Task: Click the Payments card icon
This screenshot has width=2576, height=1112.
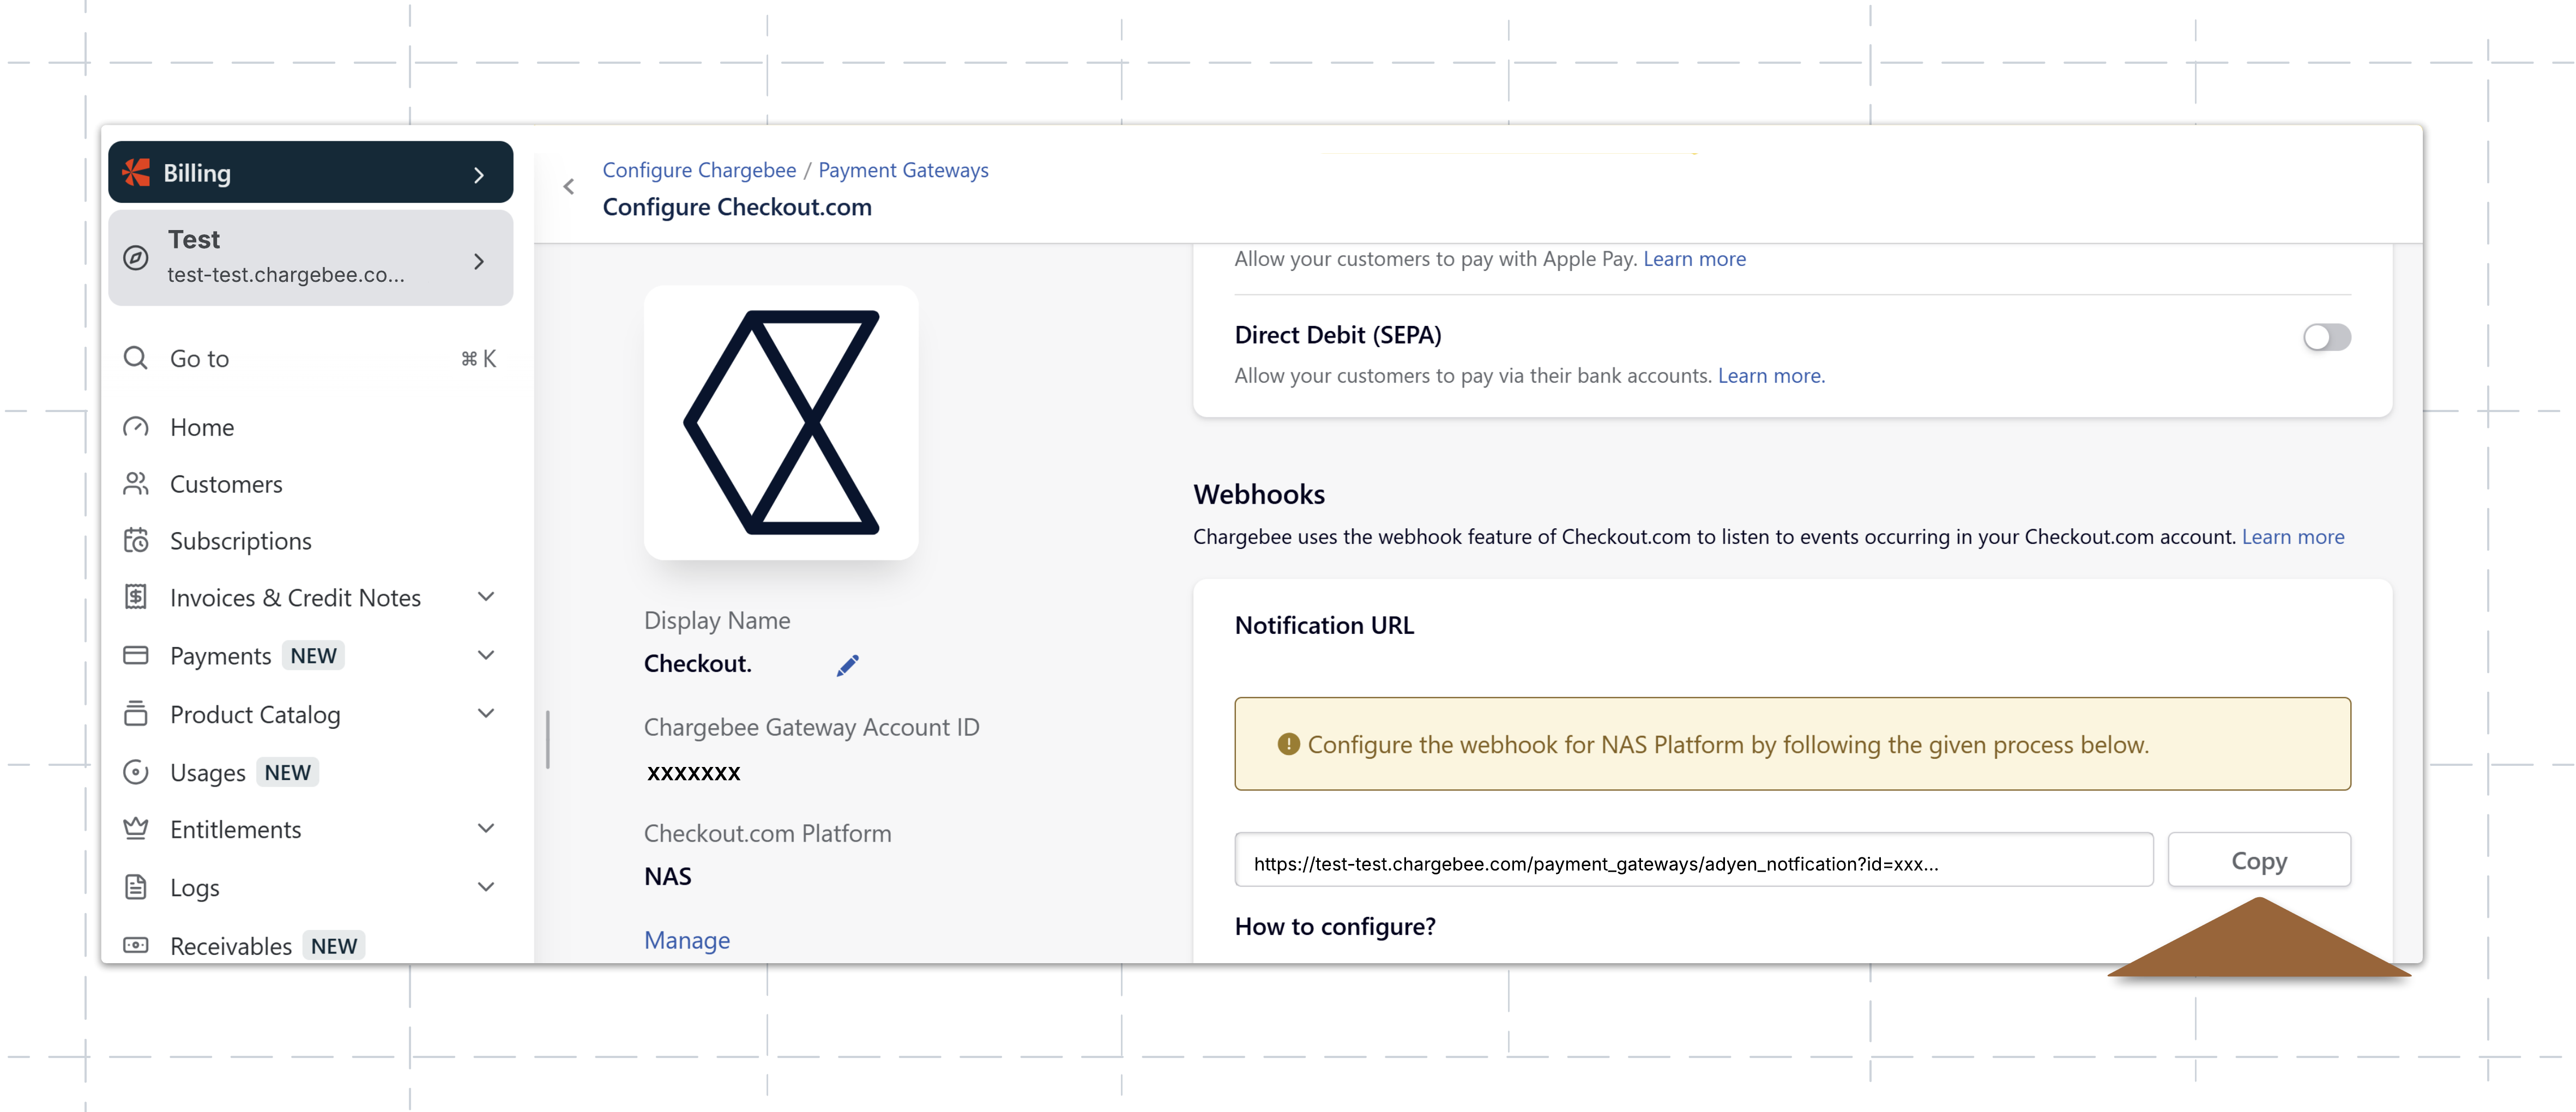Action: [136, 655]
